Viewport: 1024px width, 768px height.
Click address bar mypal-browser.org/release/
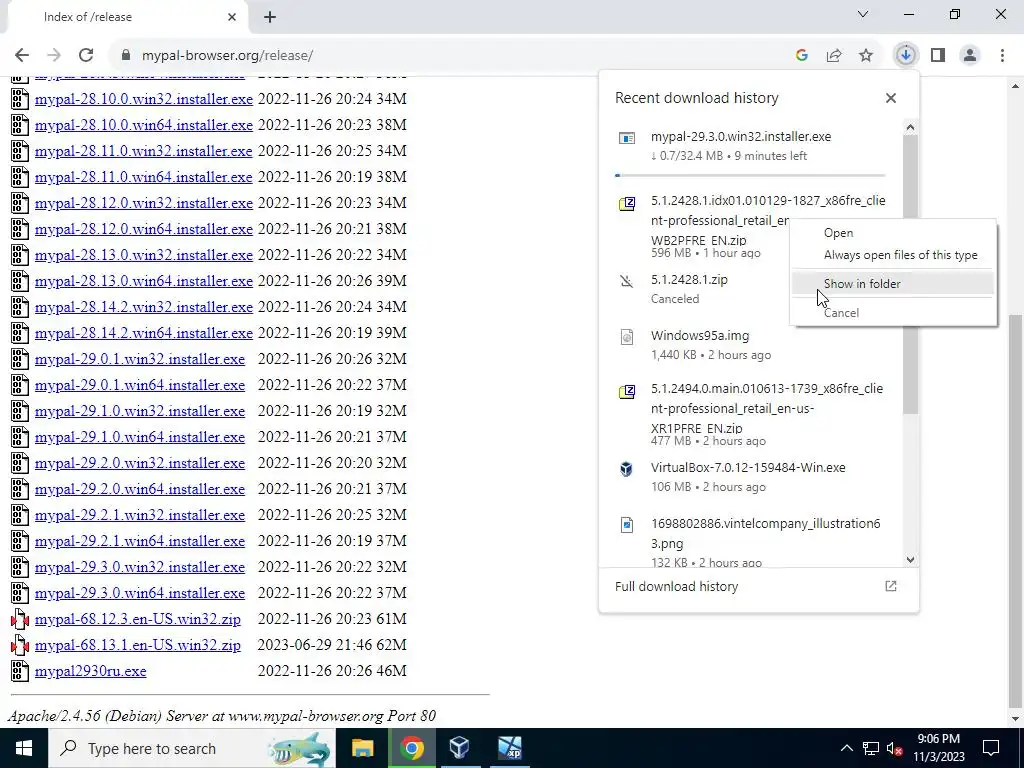pos(227,56)
